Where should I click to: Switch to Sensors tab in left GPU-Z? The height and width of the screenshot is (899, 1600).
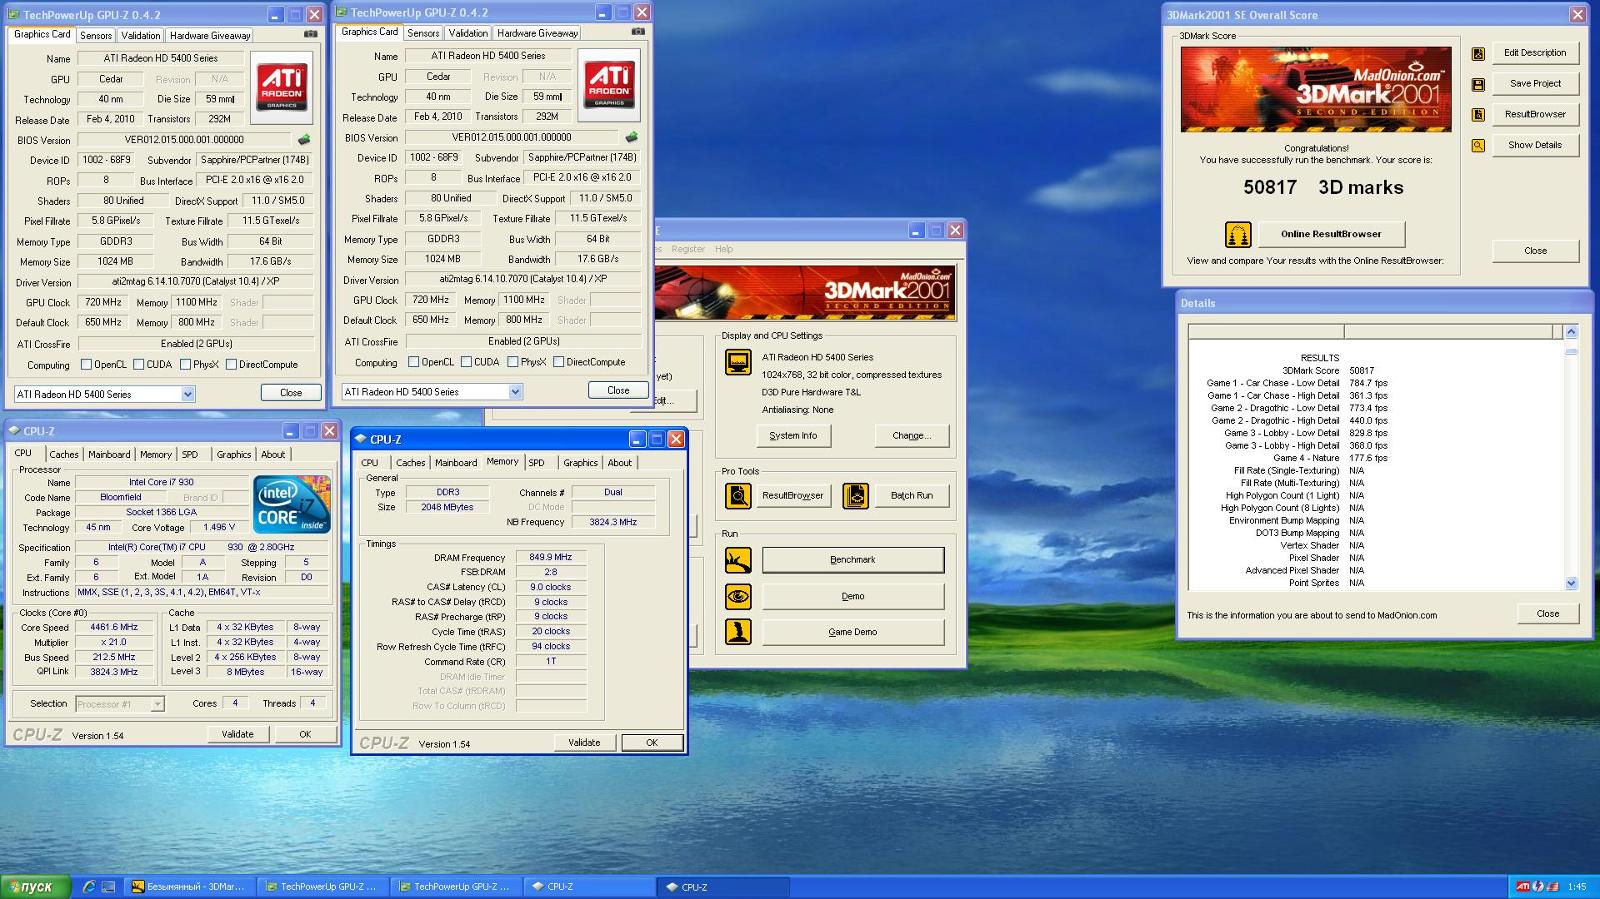96,35
